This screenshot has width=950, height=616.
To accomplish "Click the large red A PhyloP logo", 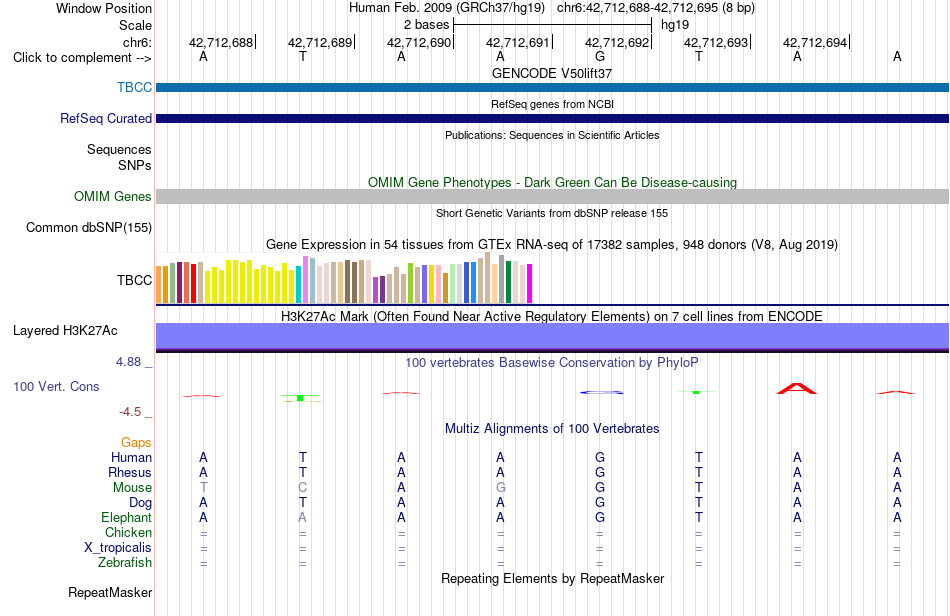I will [797, 388].
